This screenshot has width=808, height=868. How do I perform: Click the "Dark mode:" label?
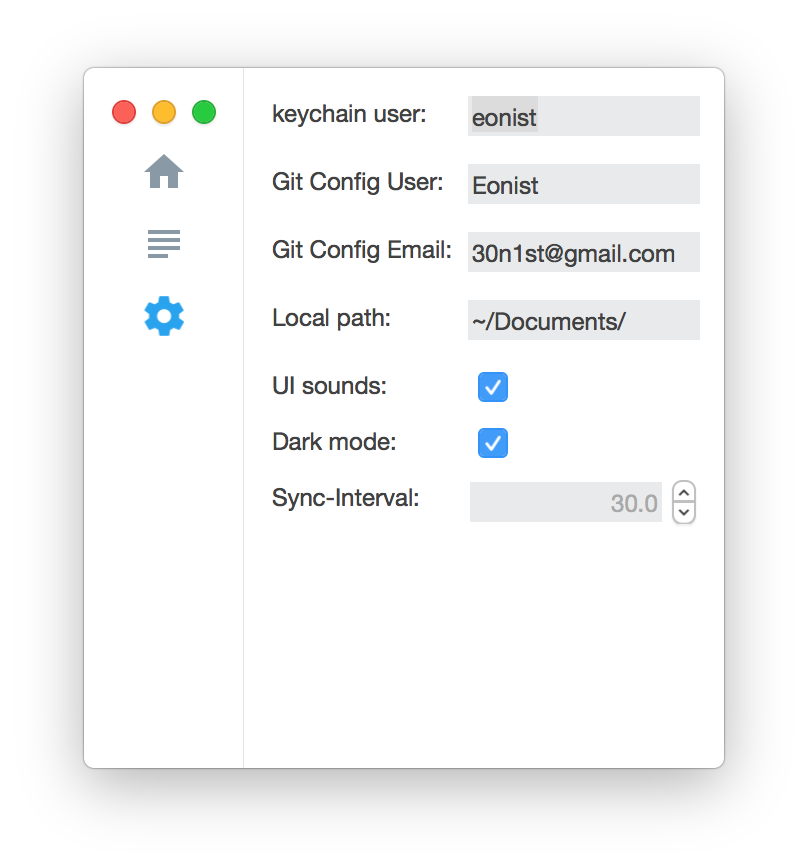pos(334,442)
